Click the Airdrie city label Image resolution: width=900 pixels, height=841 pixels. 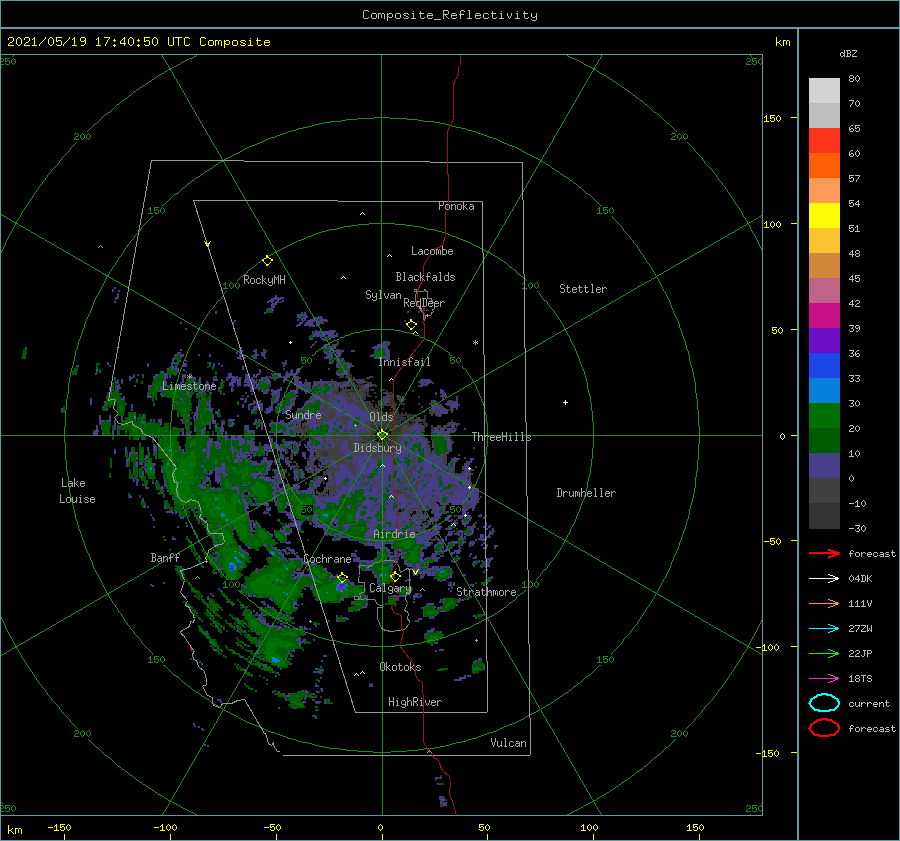(x=394, y=534)
